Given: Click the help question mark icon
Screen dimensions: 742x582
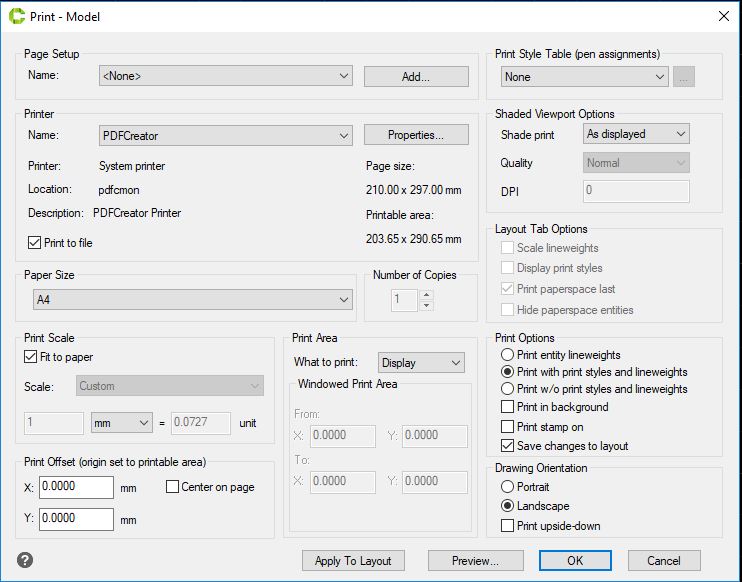Looking at the screenshot, I should (22, 559).
